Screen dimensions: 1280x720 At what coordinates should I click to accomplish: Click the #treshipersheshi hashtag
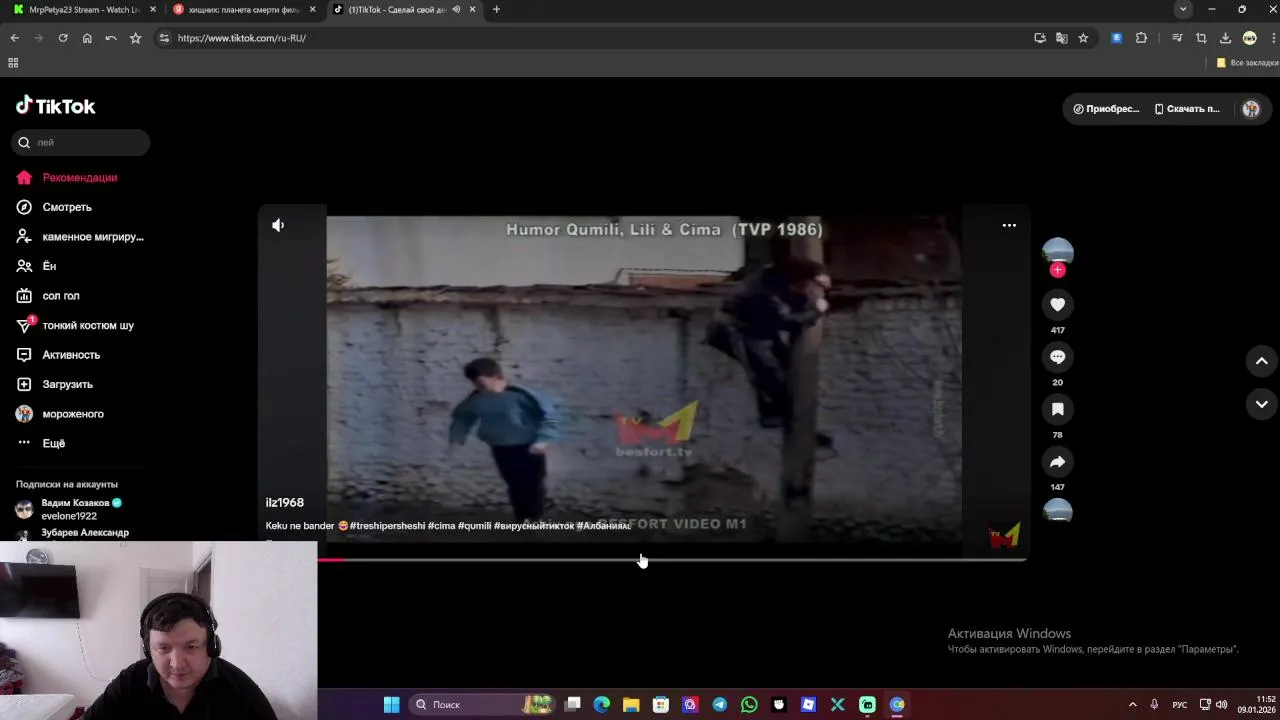coord(387,526)
